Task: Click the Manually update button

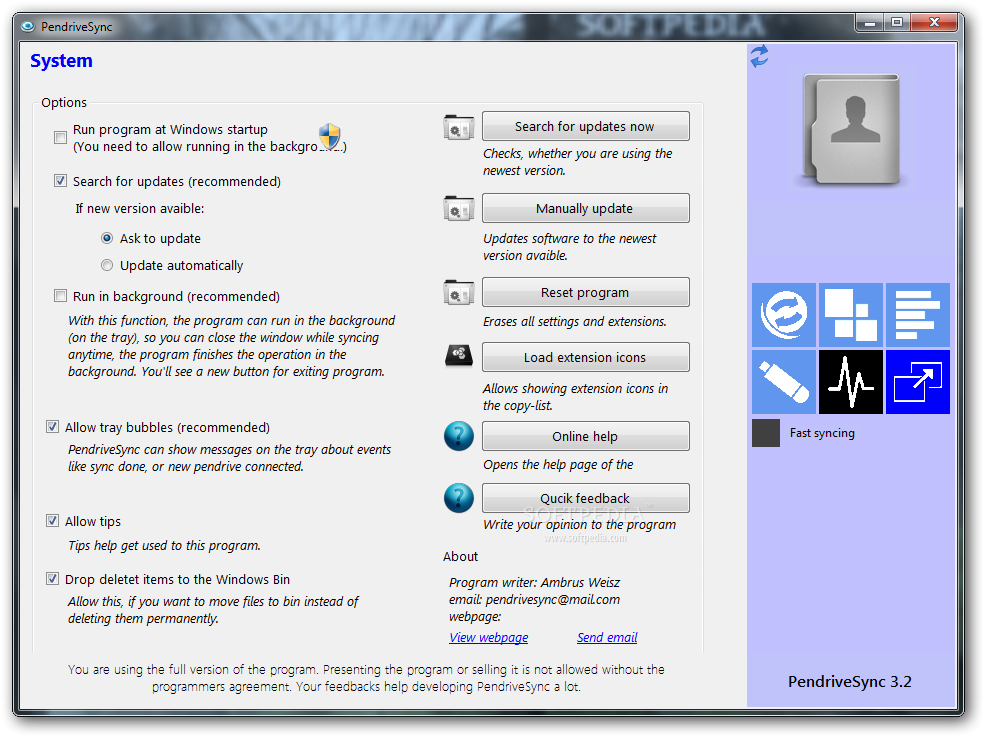Action: click(585, 208)
